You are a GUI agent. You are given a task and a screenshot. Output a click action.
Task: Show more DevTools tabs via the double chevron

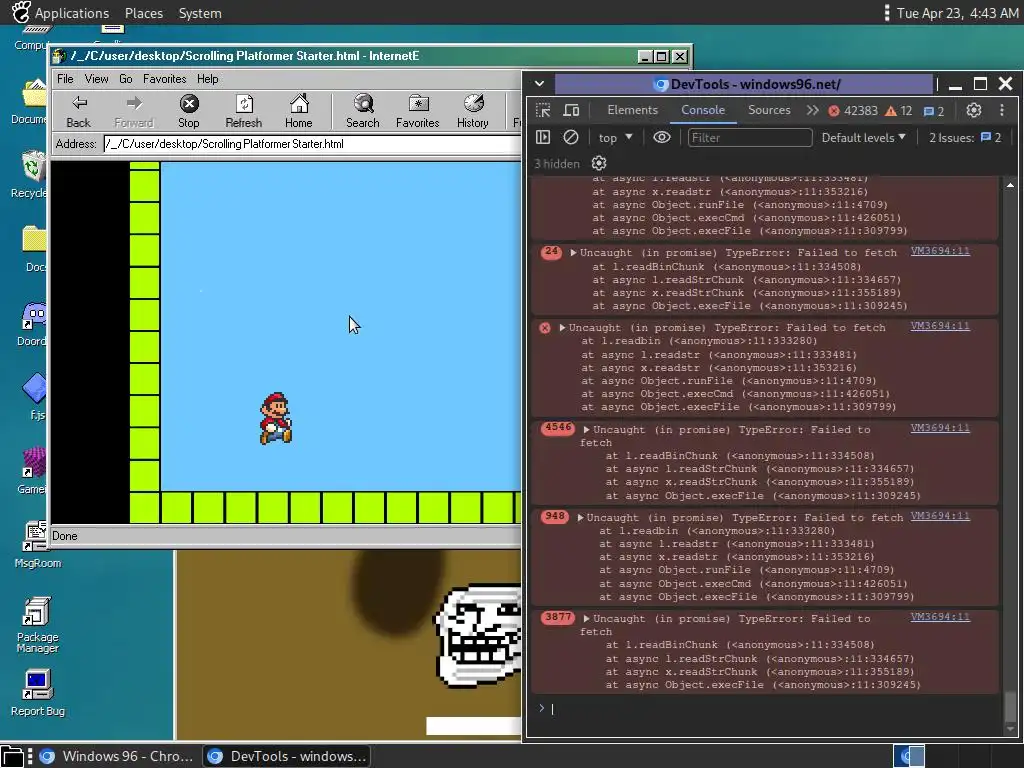pos(812,110)
